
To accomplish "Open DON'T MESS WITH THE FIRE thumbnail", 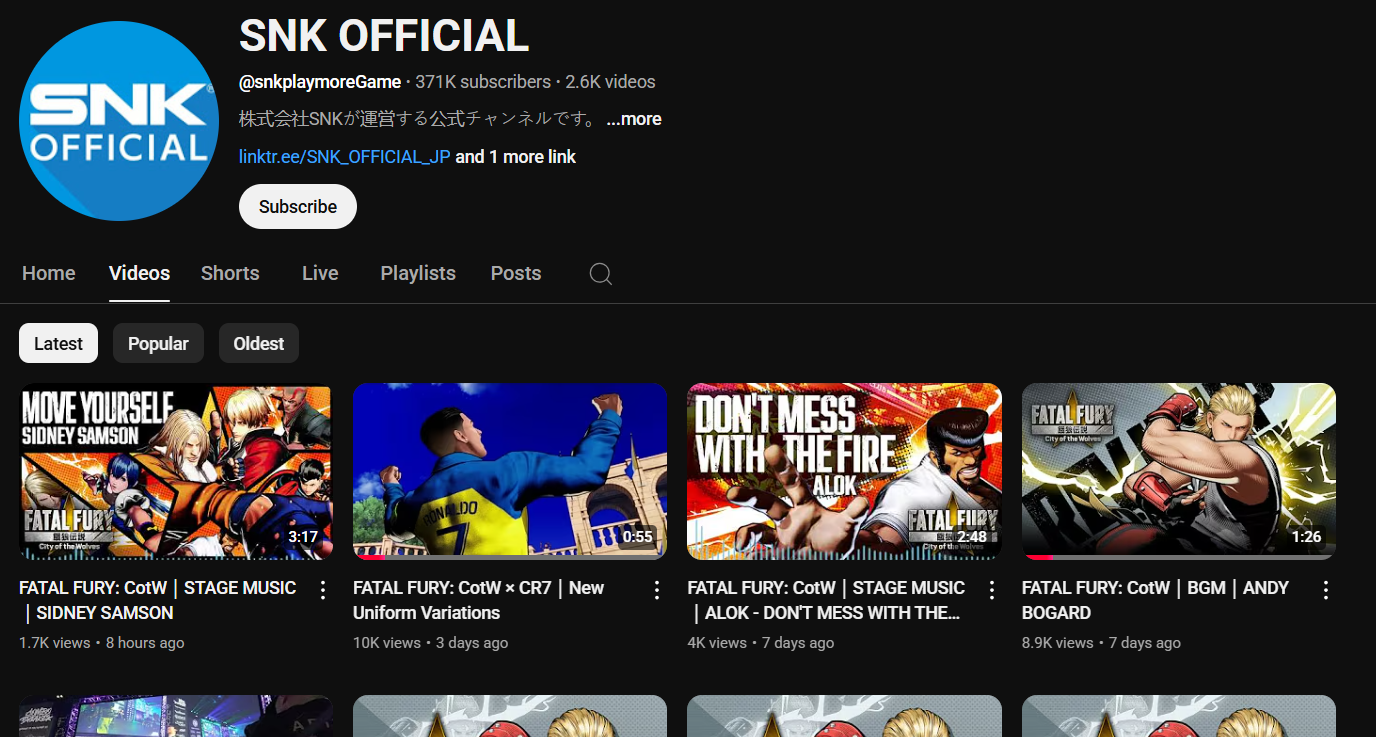I will click(844, 471).
